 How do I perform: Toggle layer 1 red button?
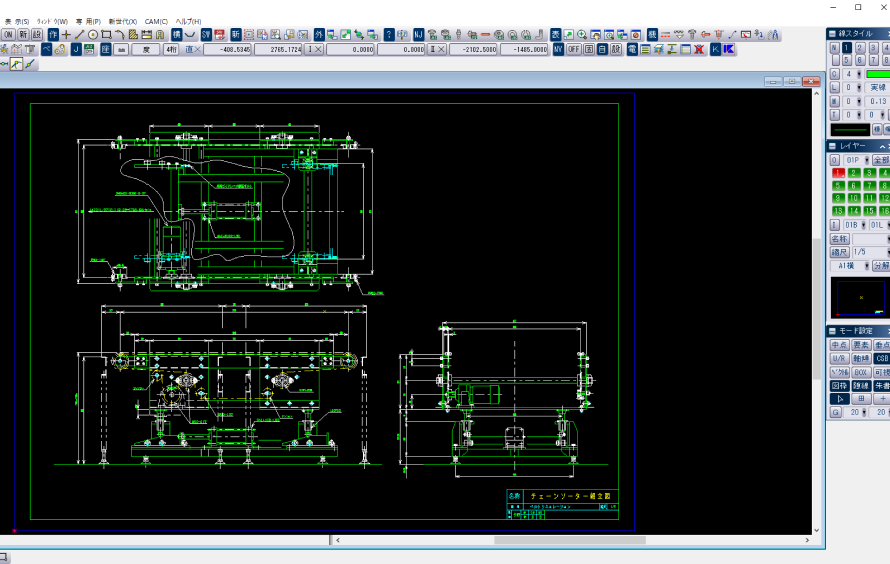[838, 173]
